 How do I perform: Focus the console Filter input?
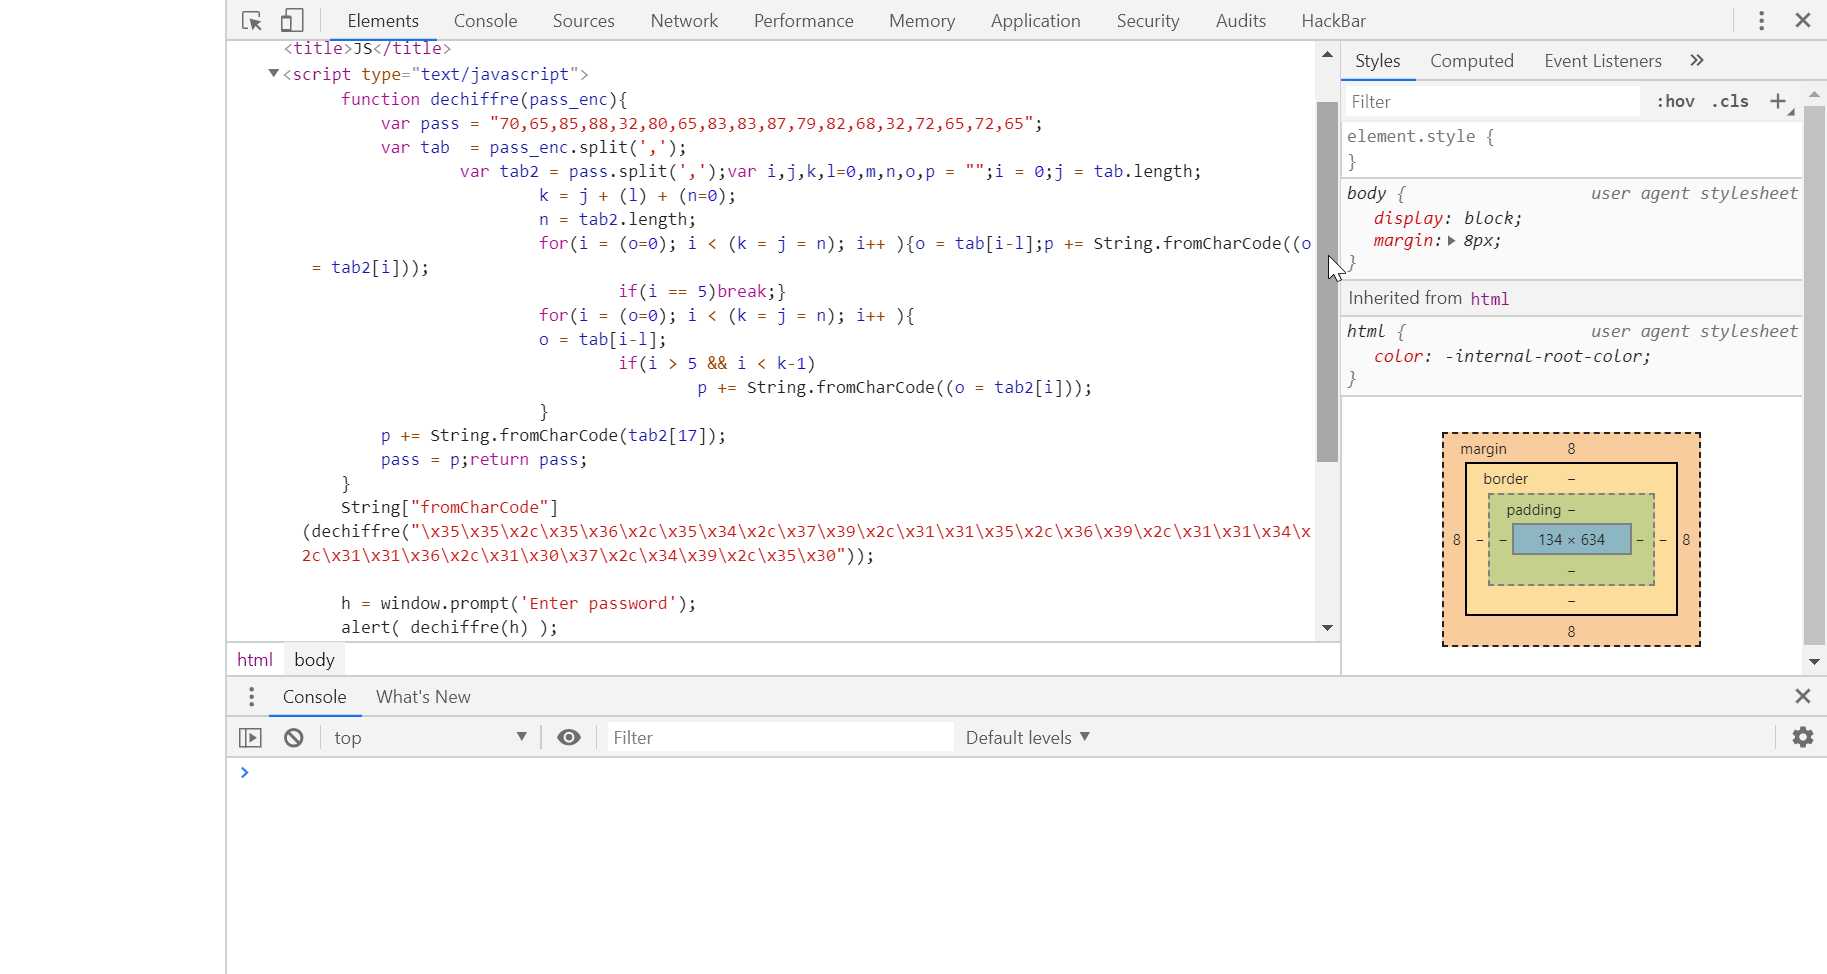pyautogui.click(x=780, y=738)
